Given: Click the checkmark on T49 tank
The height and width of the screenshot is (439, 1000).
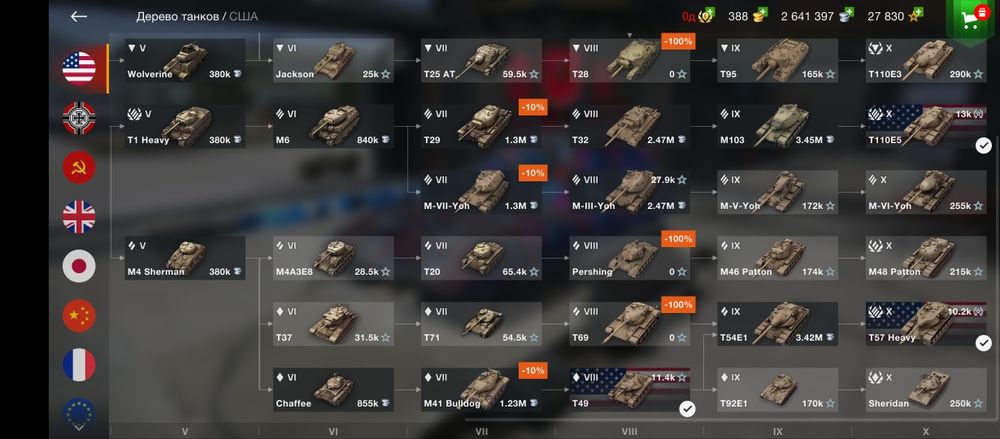Looking at the screenshot, I should 687,409.
